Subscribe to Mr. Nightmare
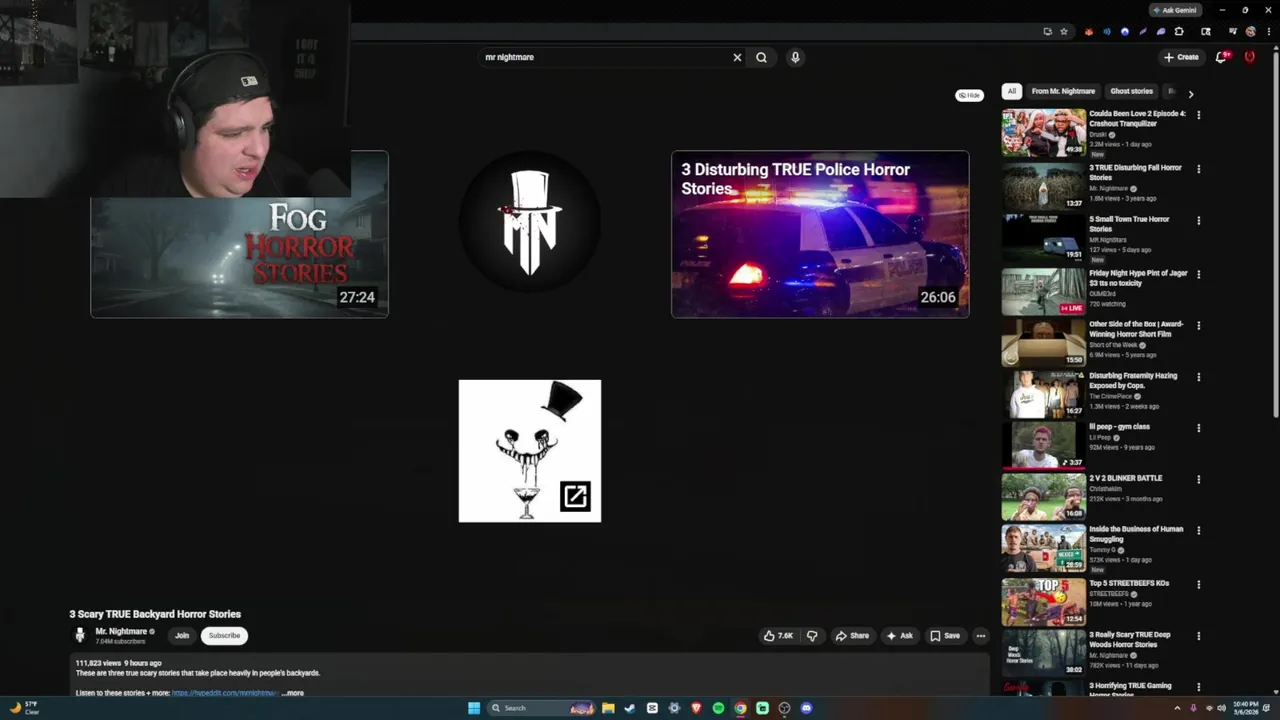Image resolution: width=1280 pixels, height=720 pixels. pos(224,636)
